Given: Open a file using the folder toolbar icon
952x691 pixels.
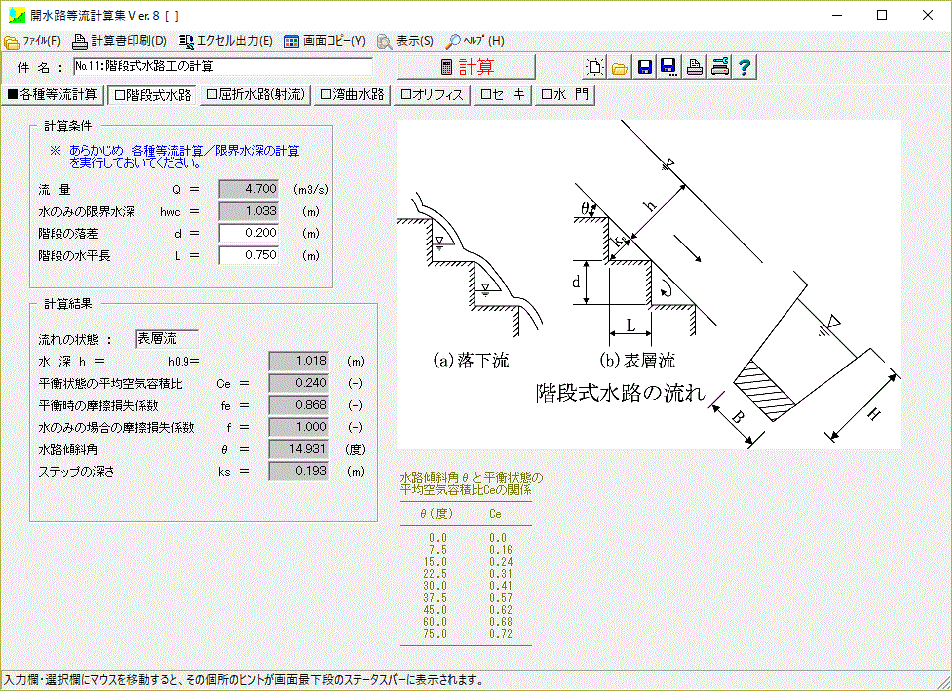Looking at the screenshot, I should (x=619, y=67).
